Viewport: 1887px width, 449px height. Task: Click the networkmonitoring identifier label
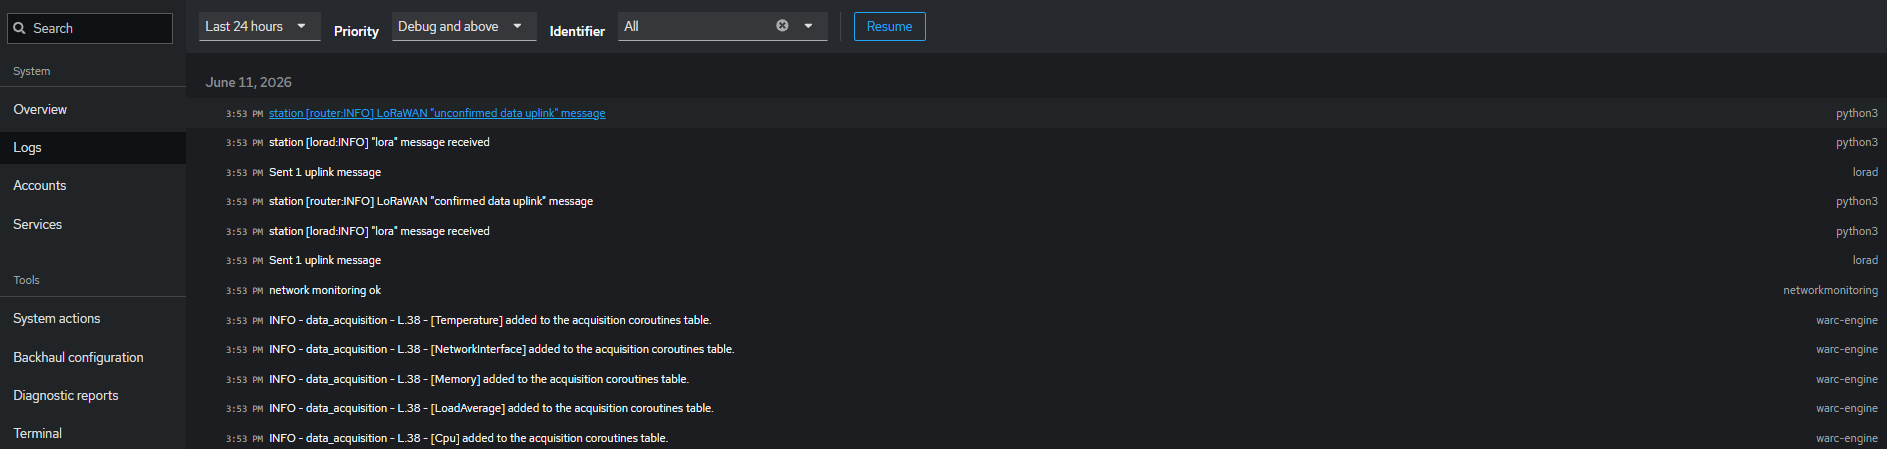(x=1830, y=290)
